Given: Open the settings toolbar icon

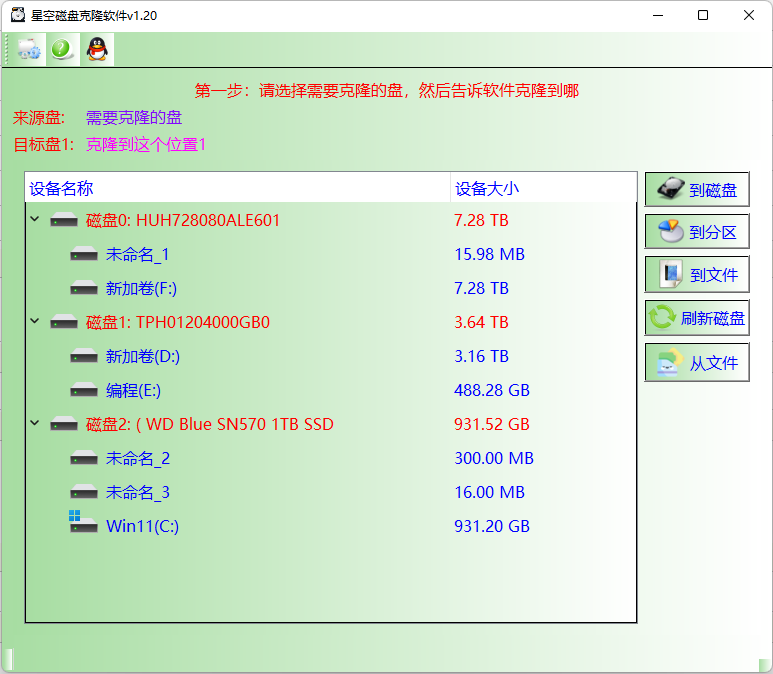Looking at the screenshot, I should [29, 49].
